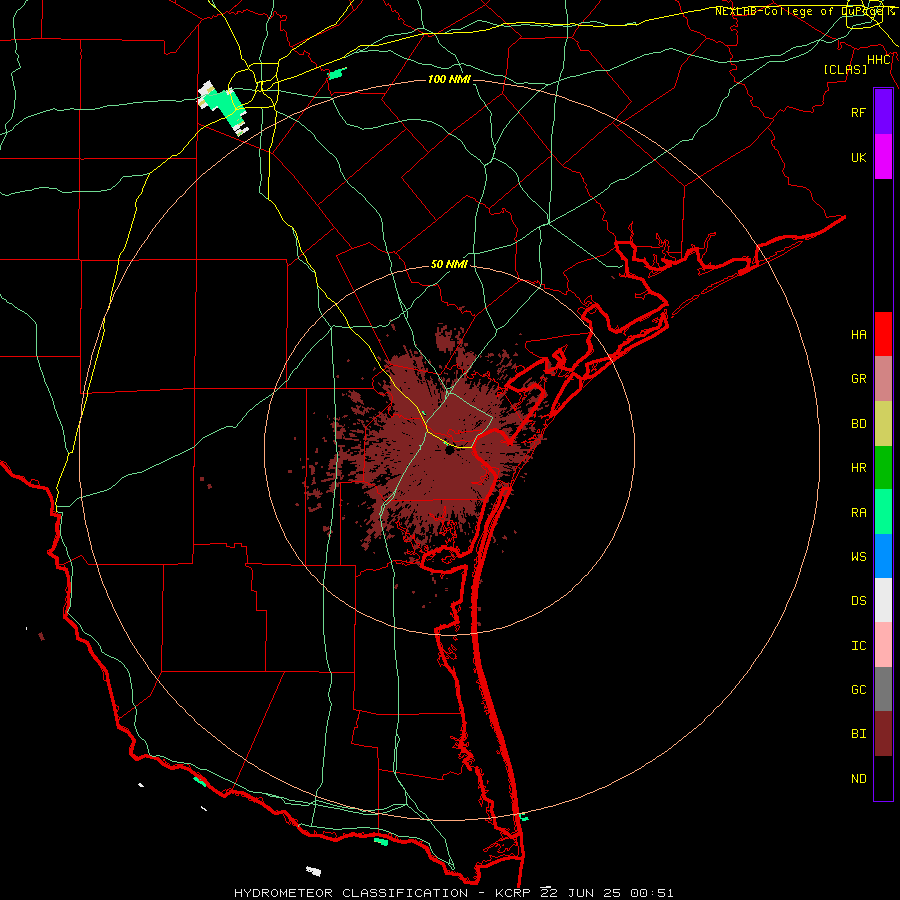
Task: Click the IC legend label
Action: pyautogui.click(x=859, y=646)
